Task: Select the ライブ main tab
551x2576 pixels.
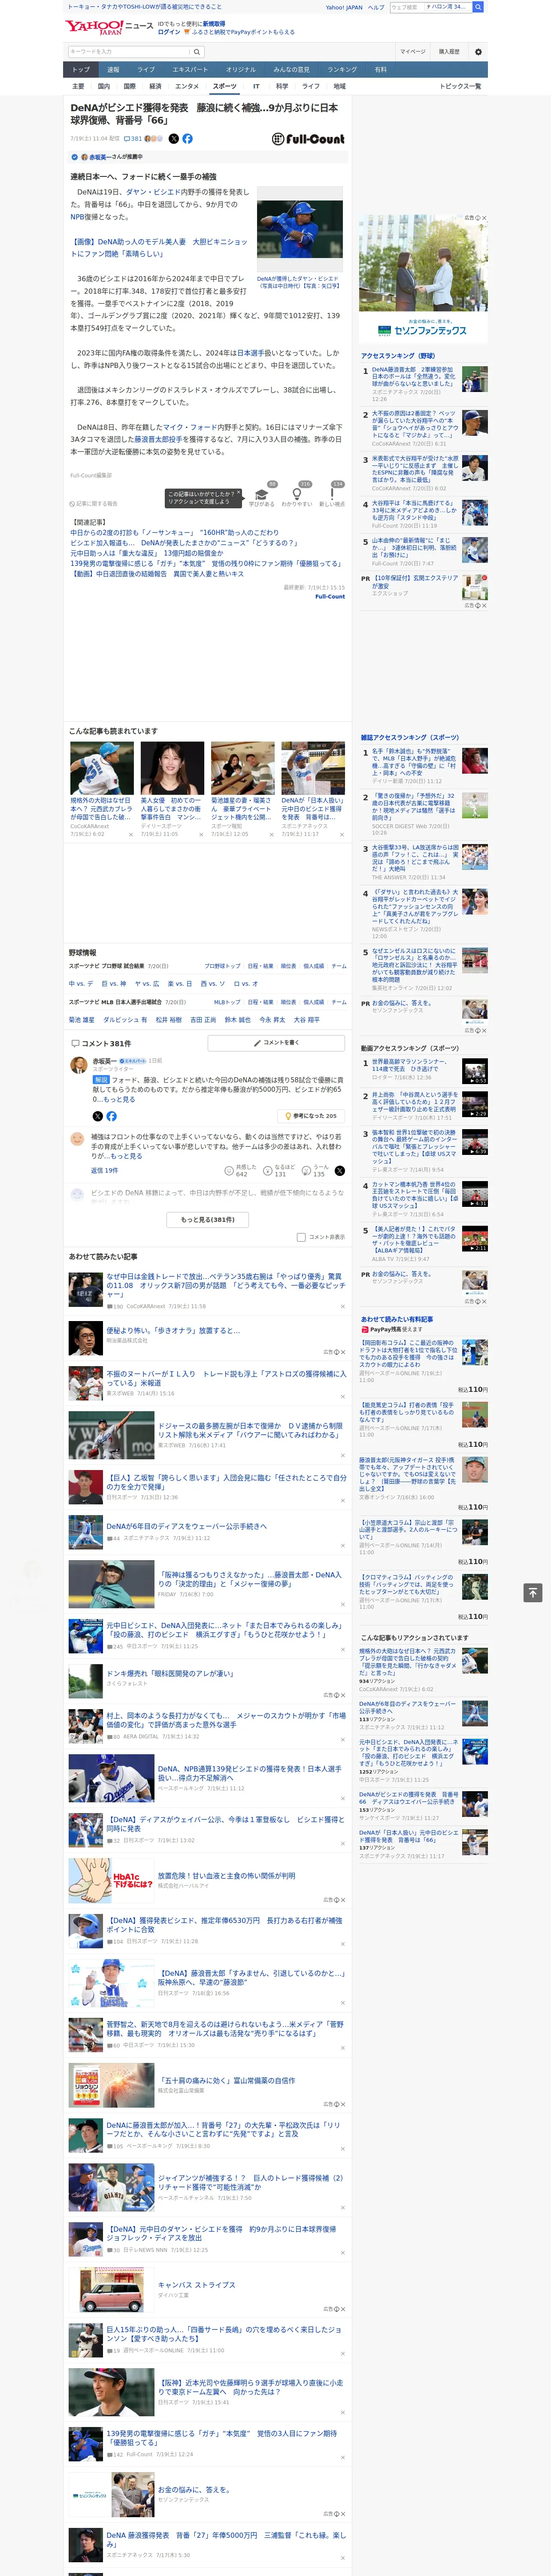Action: click(x=146, y=70)
